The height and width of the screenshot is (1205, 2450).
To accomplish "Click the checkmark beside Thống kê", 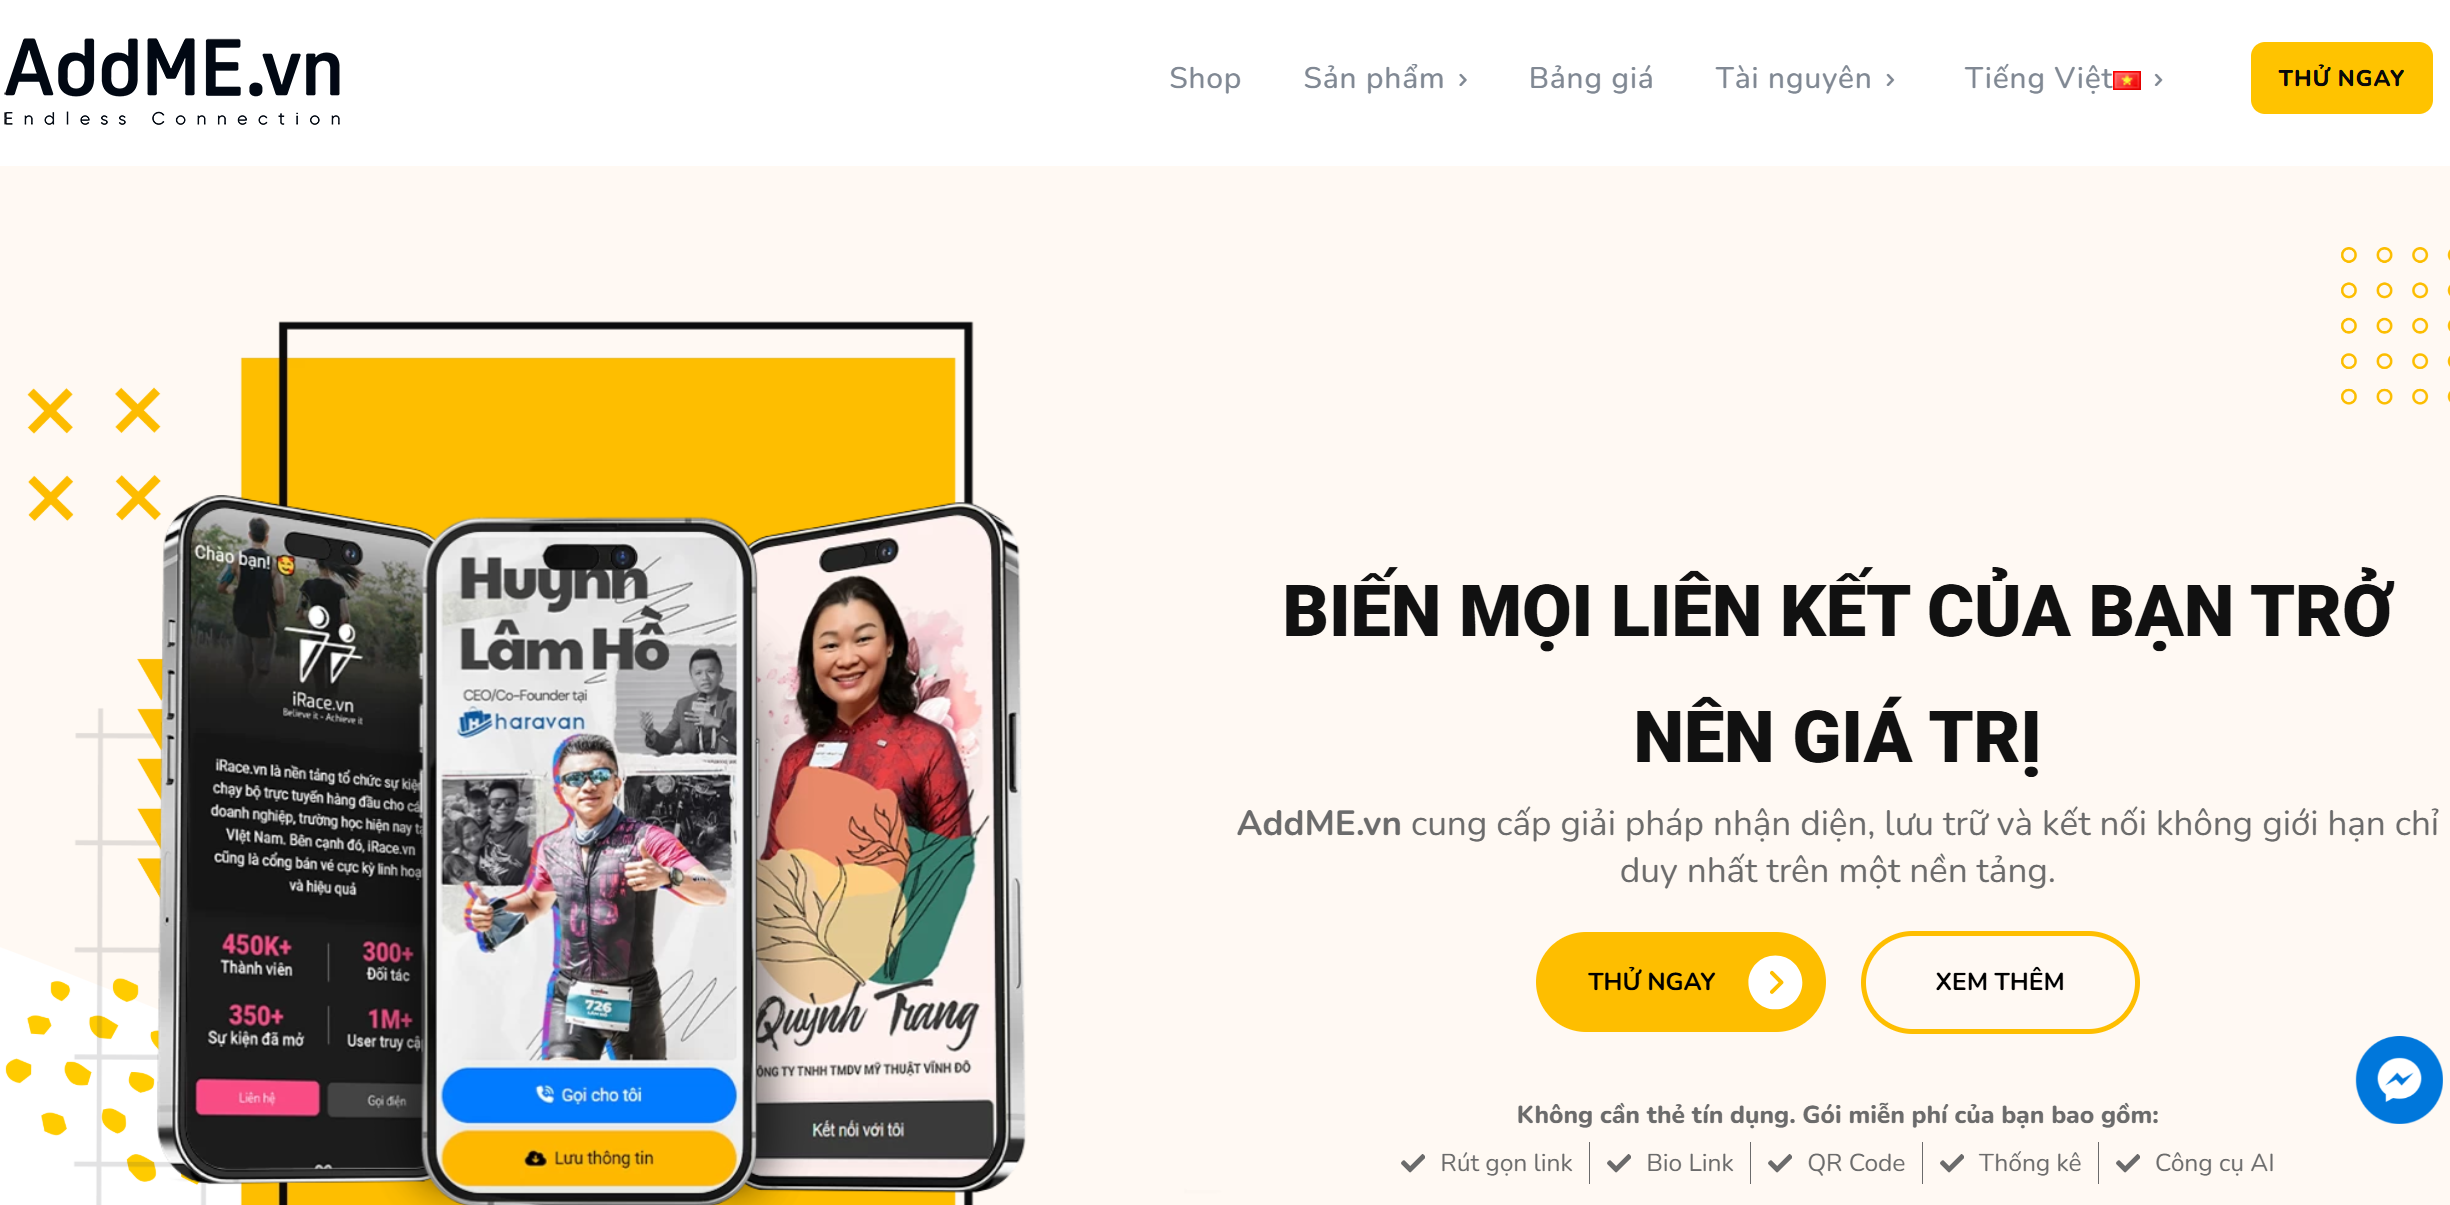I will pos(1951,1163).
